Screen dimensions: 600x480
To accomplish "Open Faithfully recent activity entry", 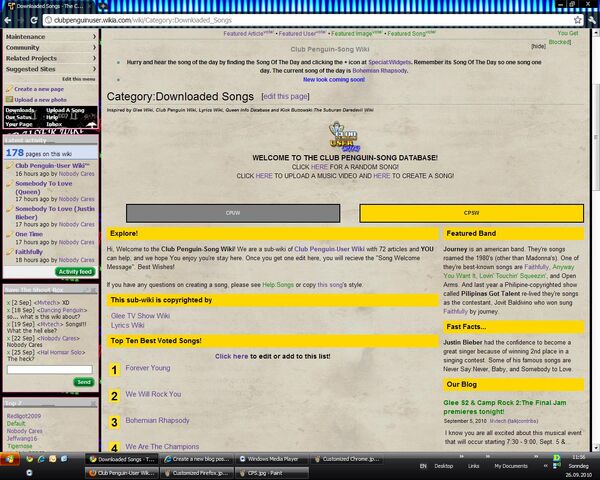I will (29, 252).
